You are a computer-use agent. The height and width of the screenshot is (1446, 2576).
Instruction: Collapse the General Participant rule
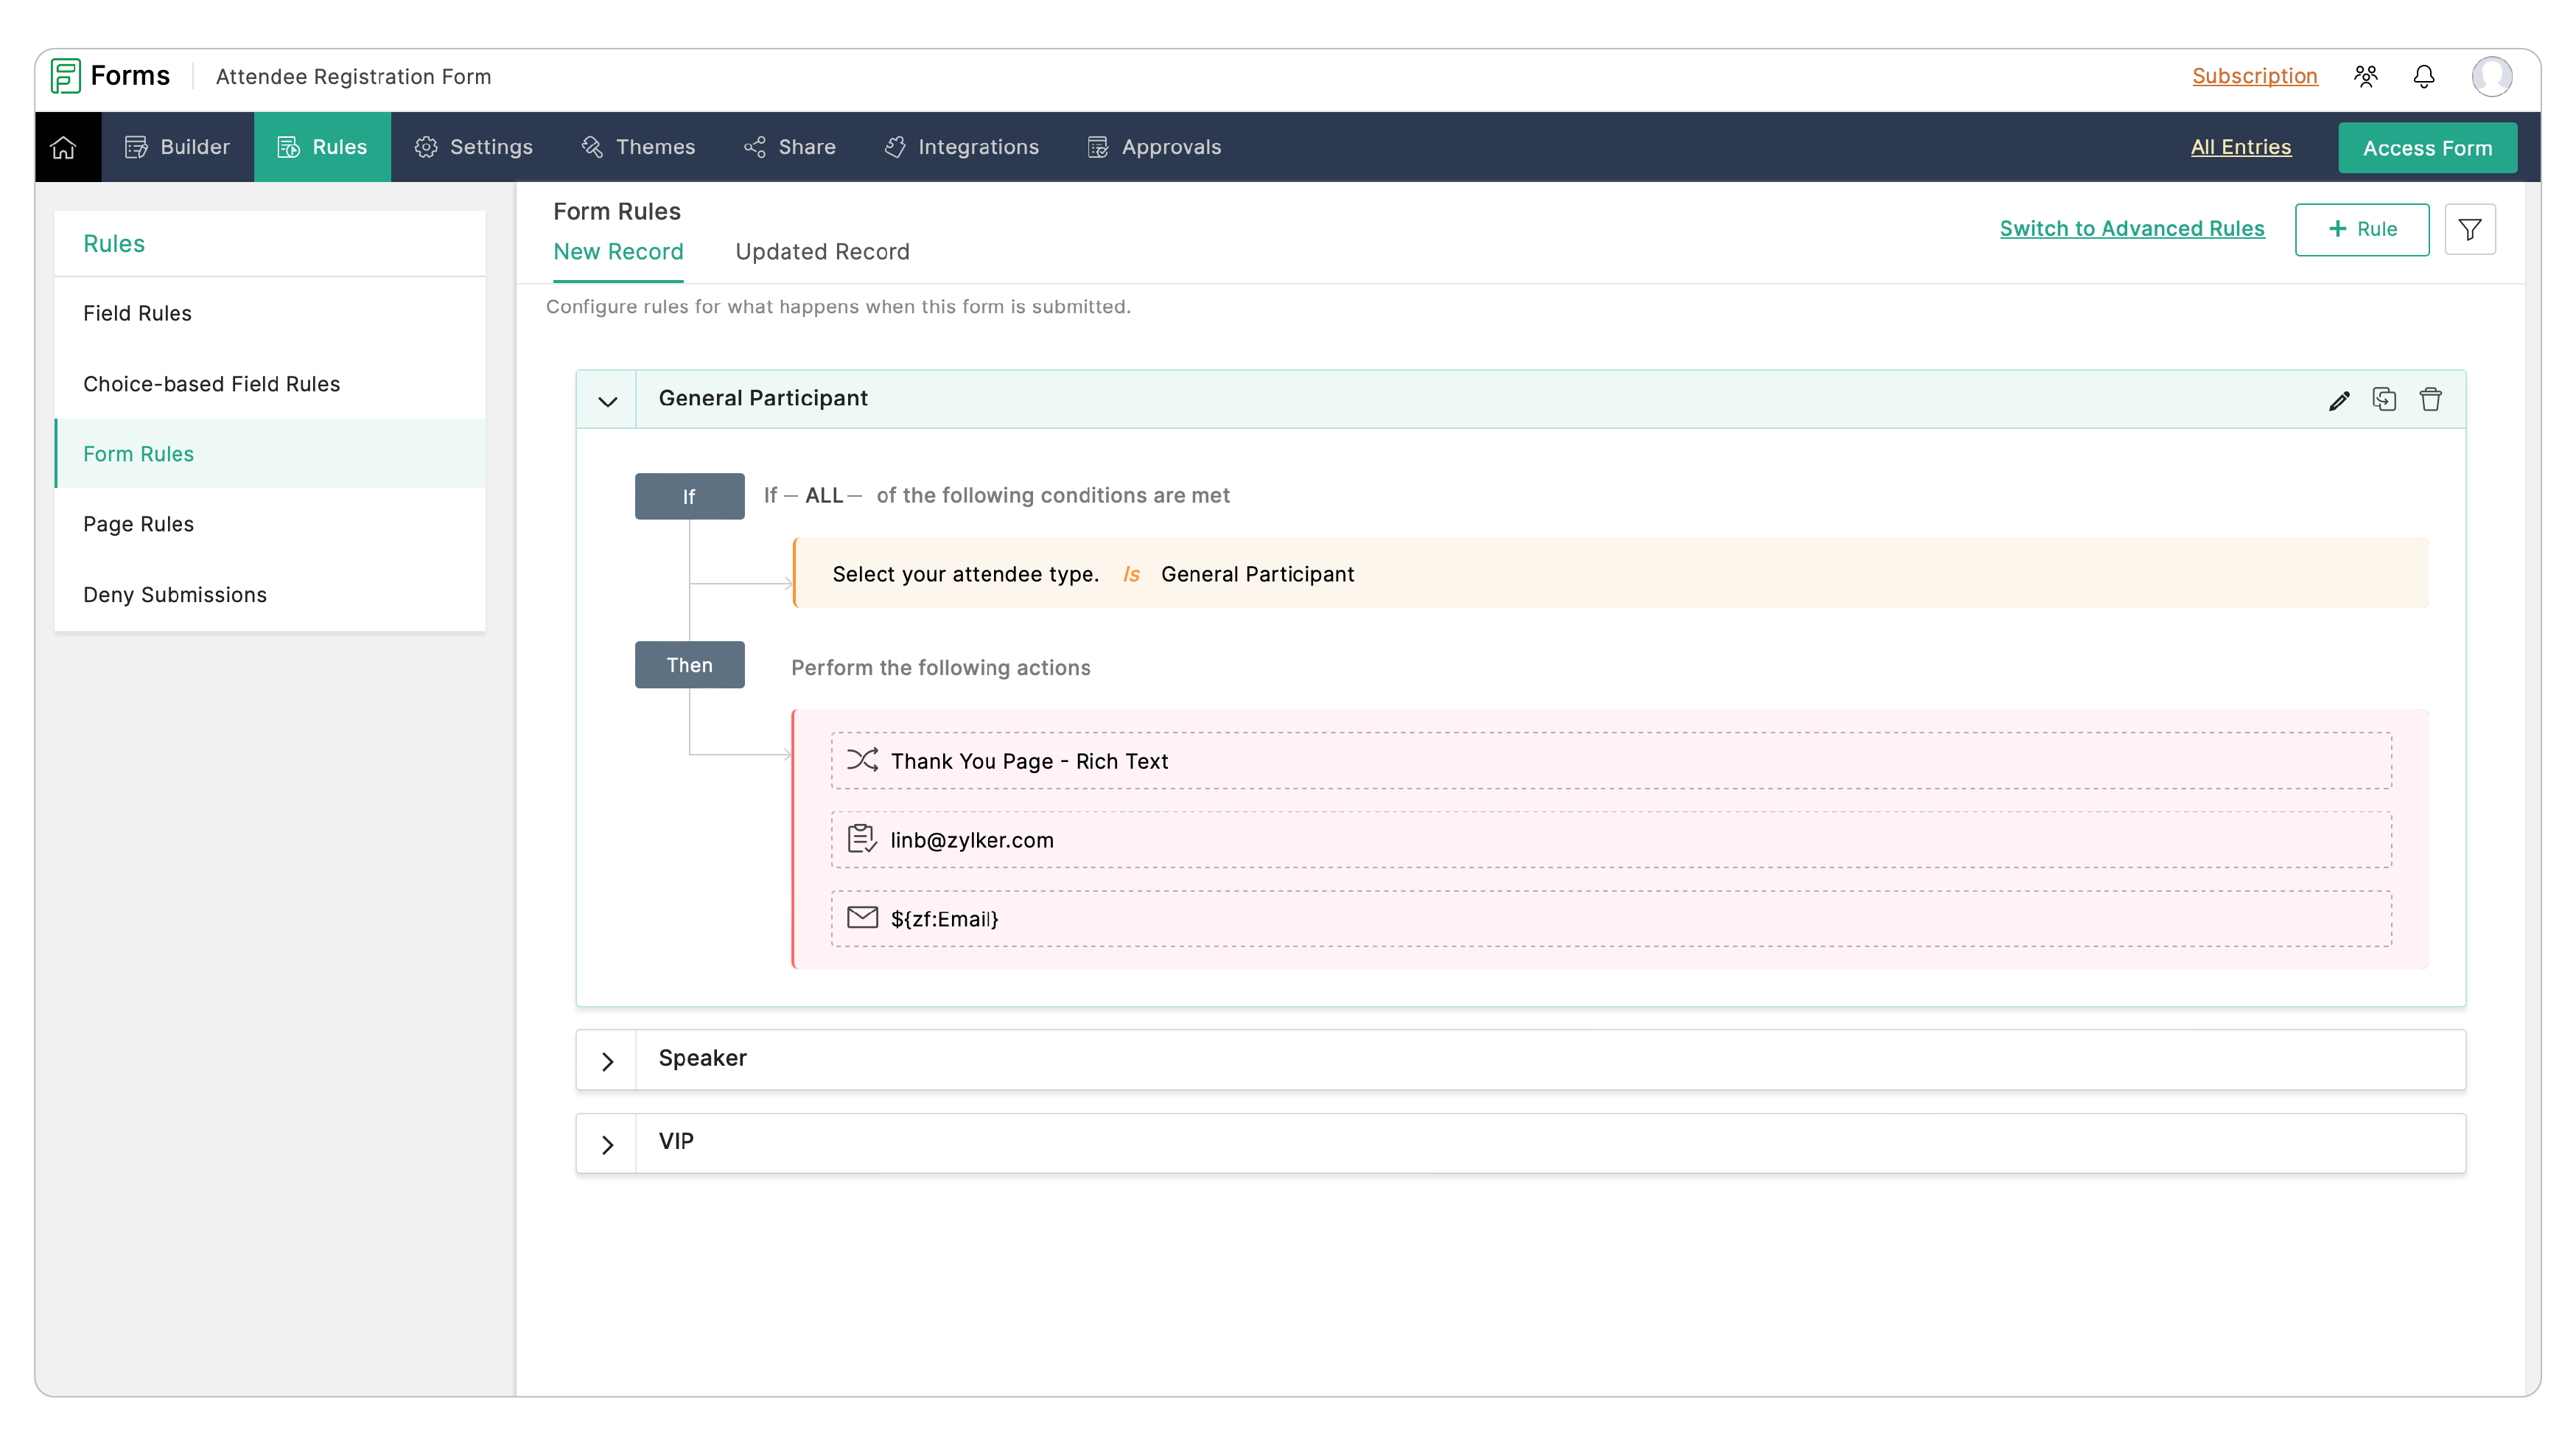[x=607, y=400]
